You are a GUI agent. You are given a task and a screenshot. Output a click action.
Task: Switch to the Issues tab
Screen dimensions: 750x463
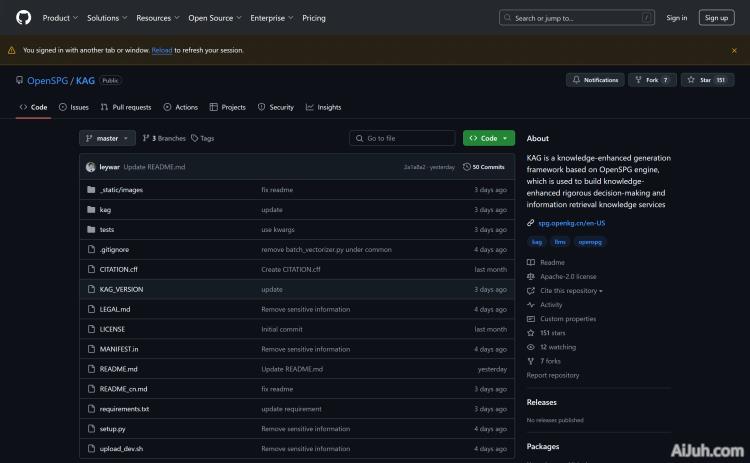tap(74, 107)
